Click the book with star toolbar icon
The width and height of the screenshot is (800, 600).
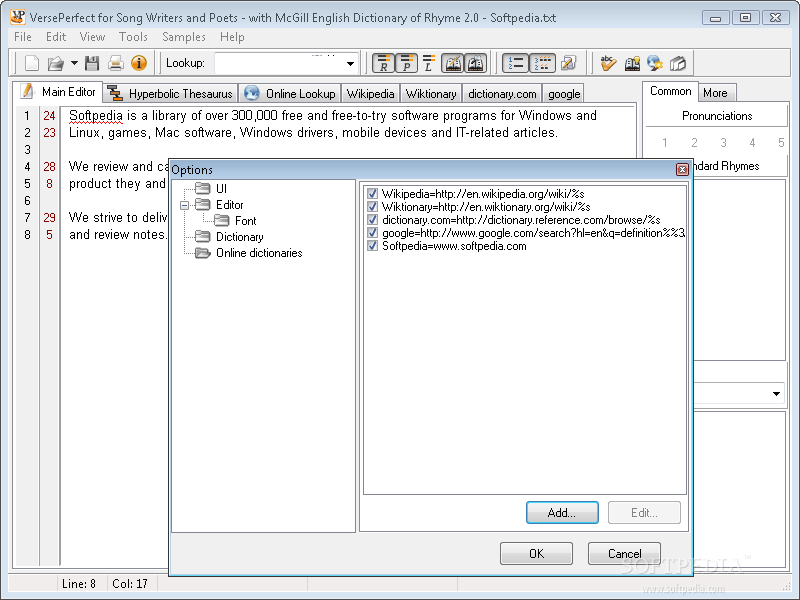632,63
